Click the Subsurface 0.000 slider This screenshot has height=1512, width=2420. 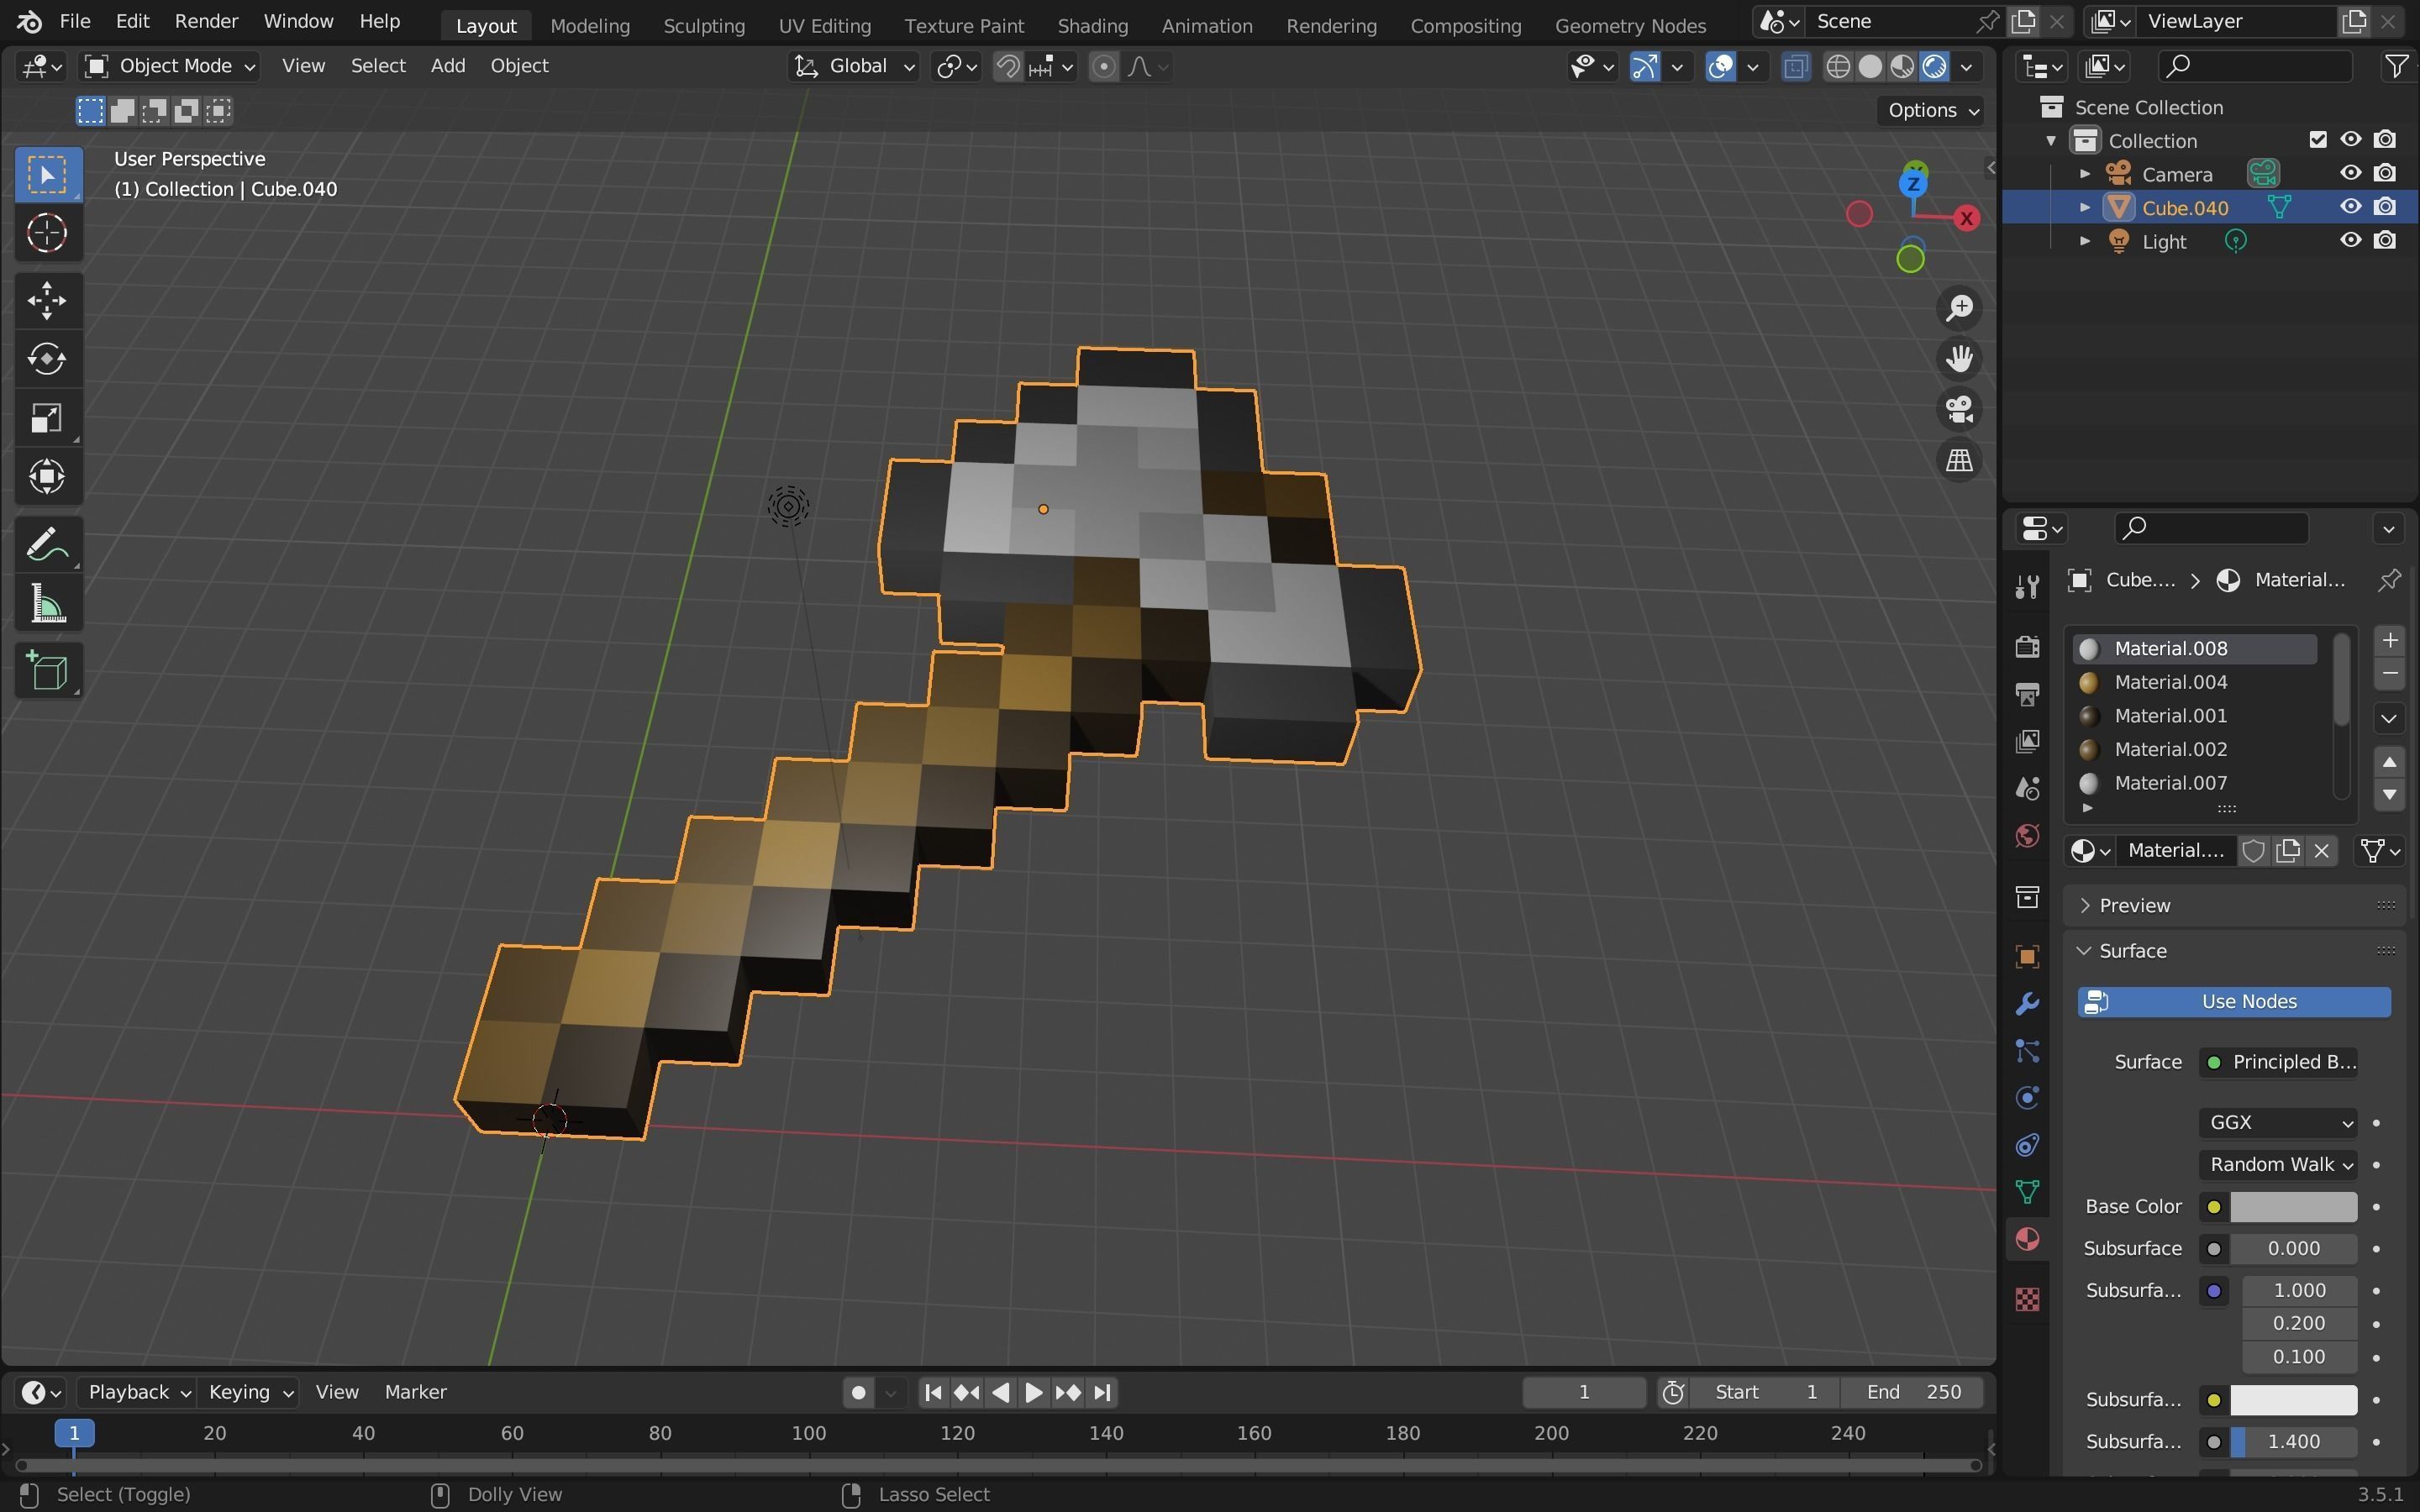click(2292, 1248)
